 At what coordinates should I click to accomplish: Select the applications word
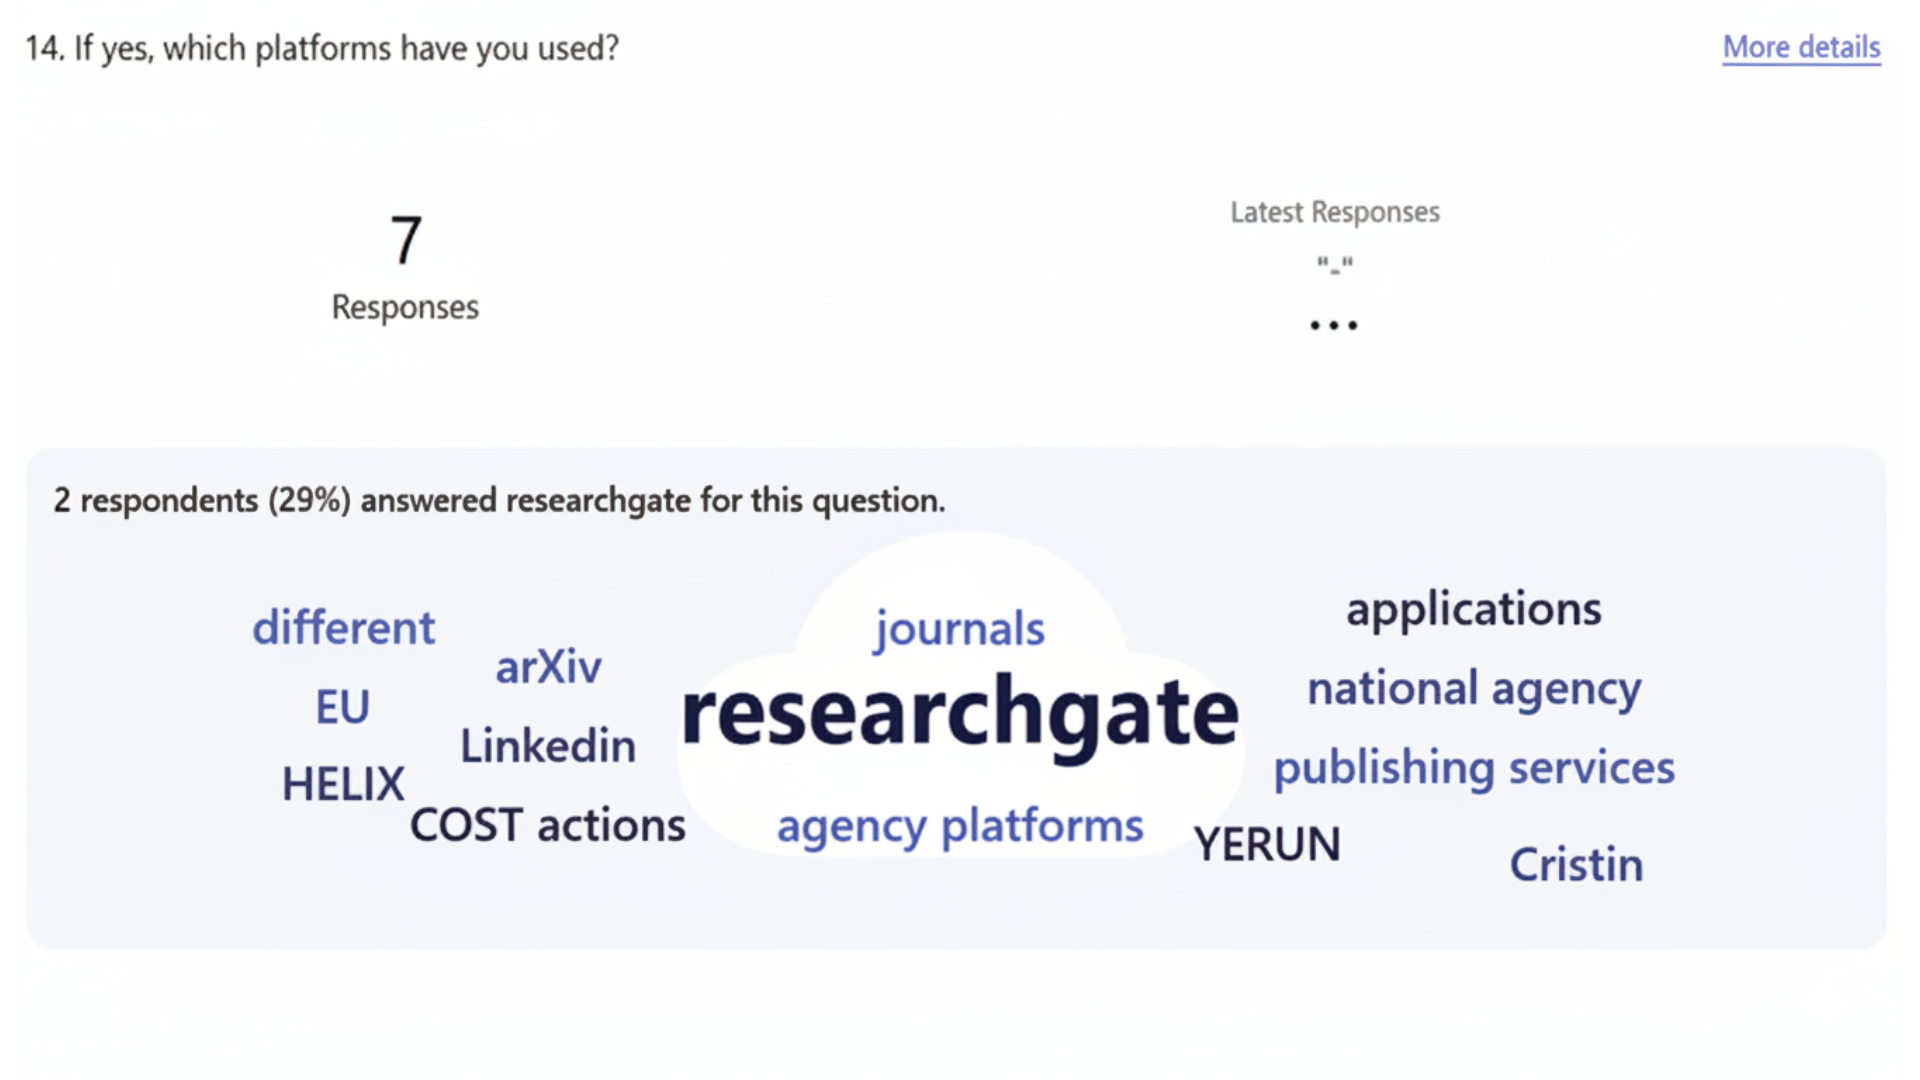[x=1473, y=609]
